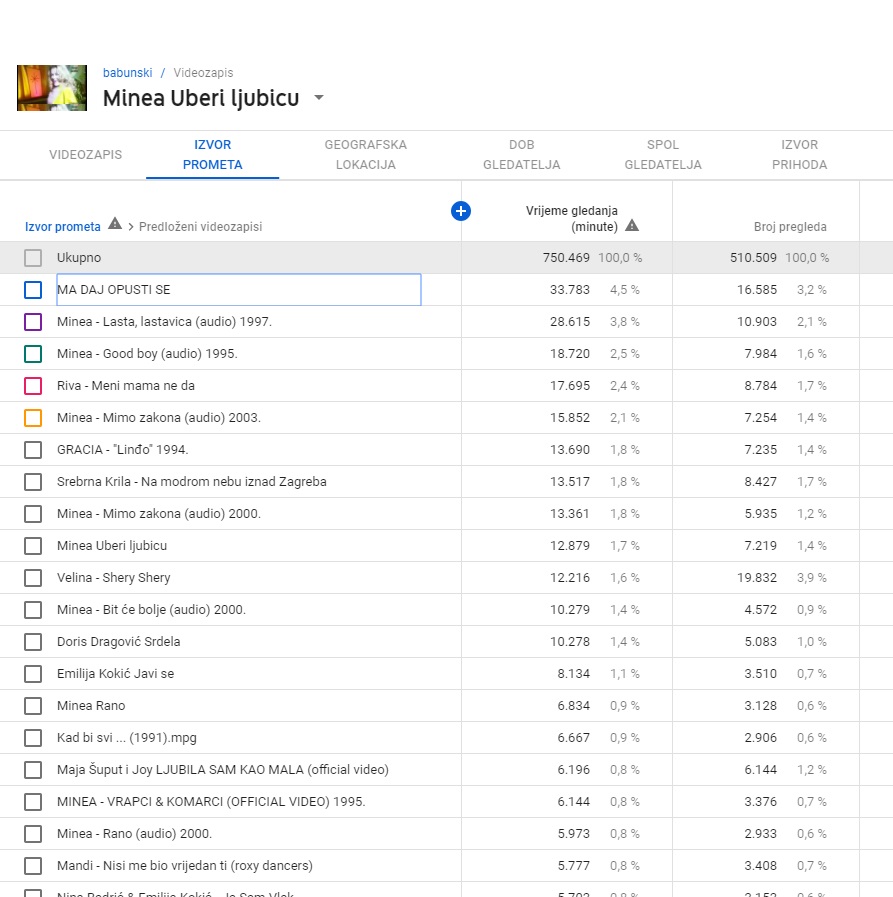This screenshot has width=893, height=897.
Task: Click the MA DAJ OPUSTI SE row title
Action: click(114, 289)
